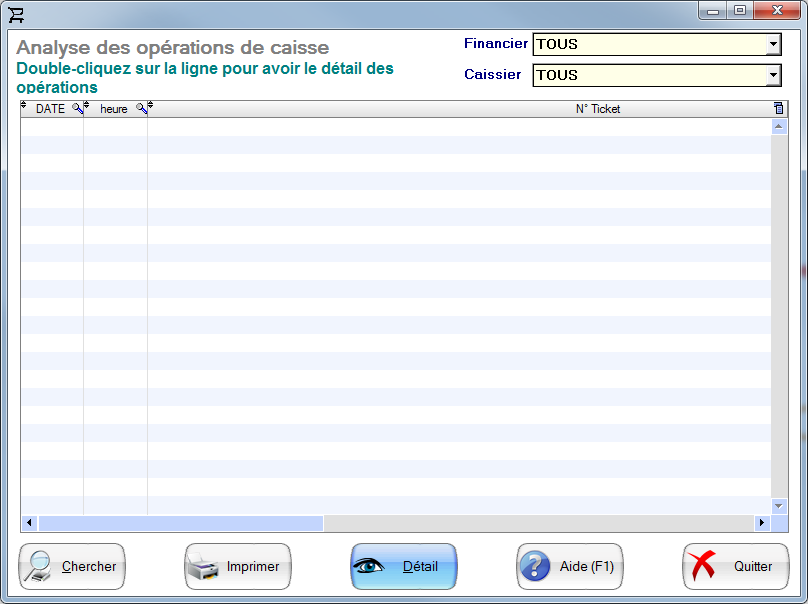Click the Caissier dropdown arrow showing TOUS

click(773, 75)
